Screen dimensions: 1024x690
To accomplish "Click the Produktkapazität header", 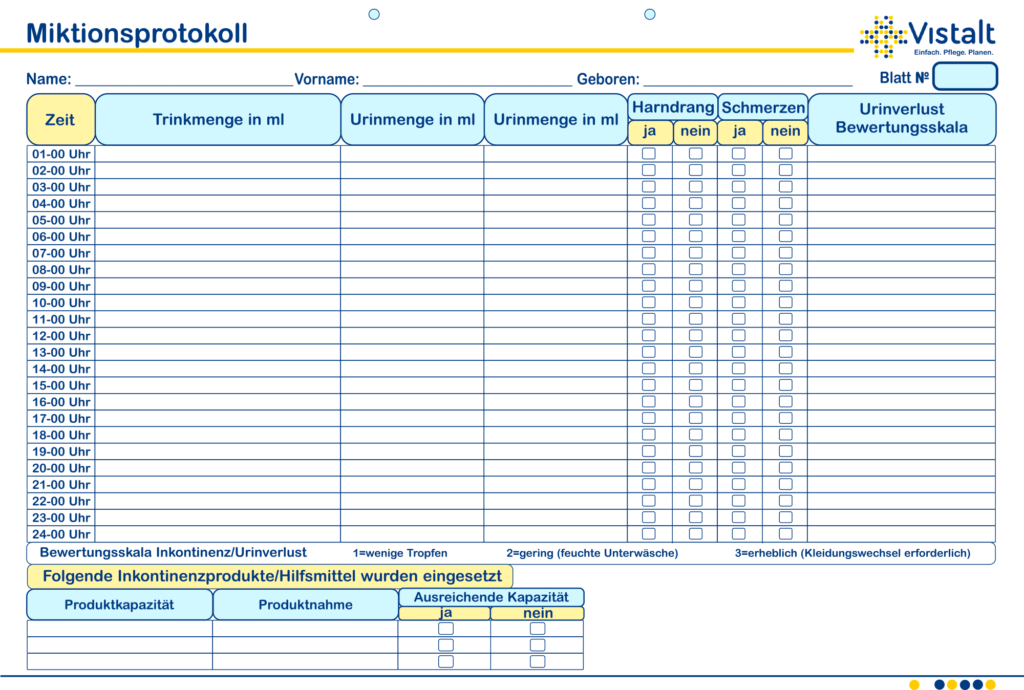I will click(119, 604).
